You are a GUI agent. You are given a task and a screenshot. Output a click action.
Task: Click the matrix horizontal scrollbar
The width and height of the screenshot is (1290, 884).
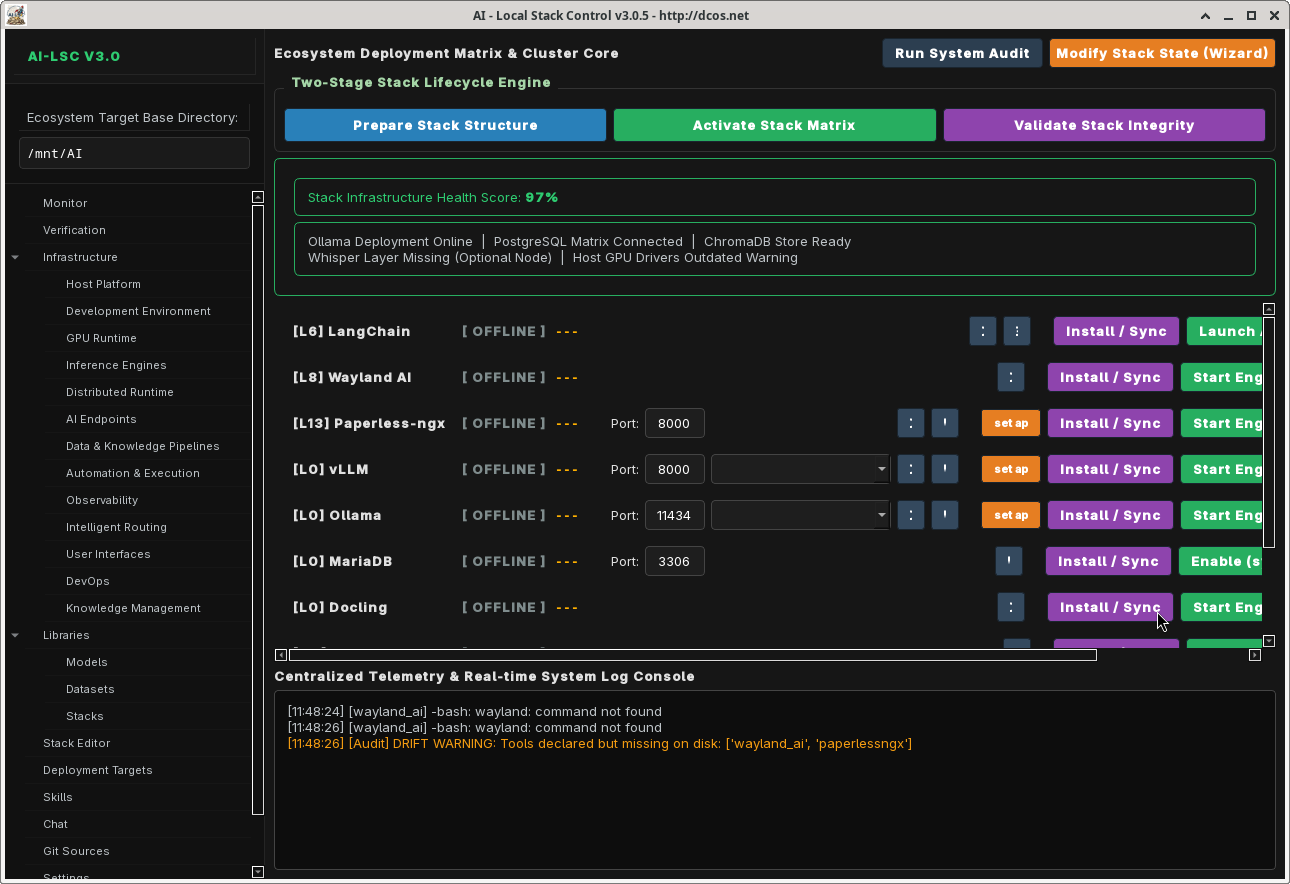coord(692,655)
